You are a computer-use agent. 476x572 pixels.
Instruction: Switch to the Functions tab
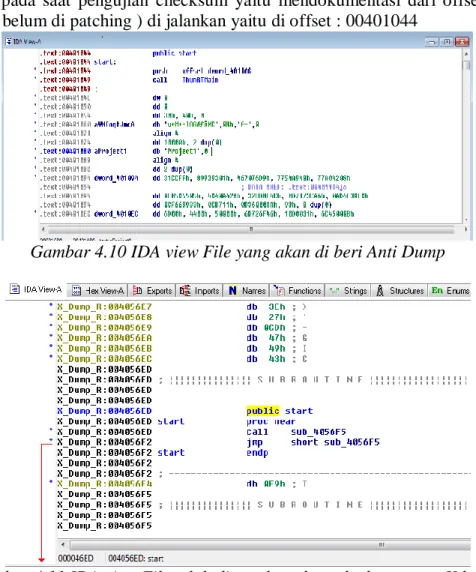[x=297, y=291]
